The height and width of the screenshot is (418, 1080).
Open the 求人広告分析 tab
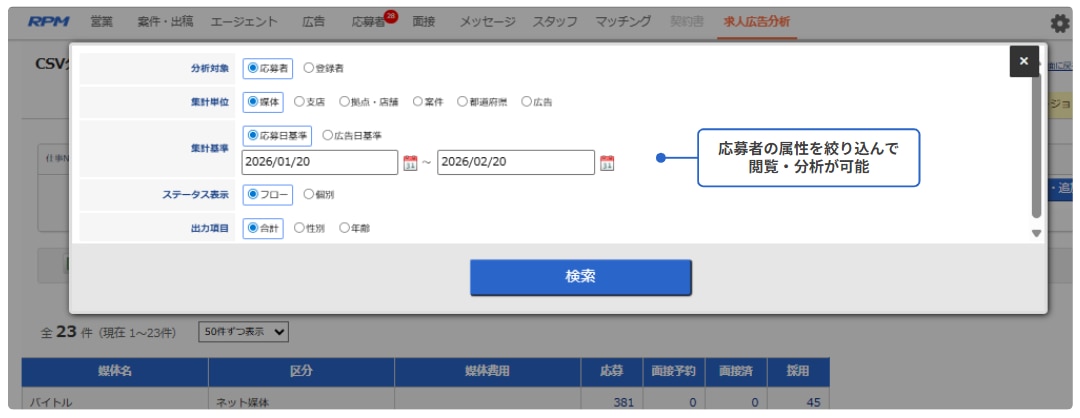coord(757,21)
